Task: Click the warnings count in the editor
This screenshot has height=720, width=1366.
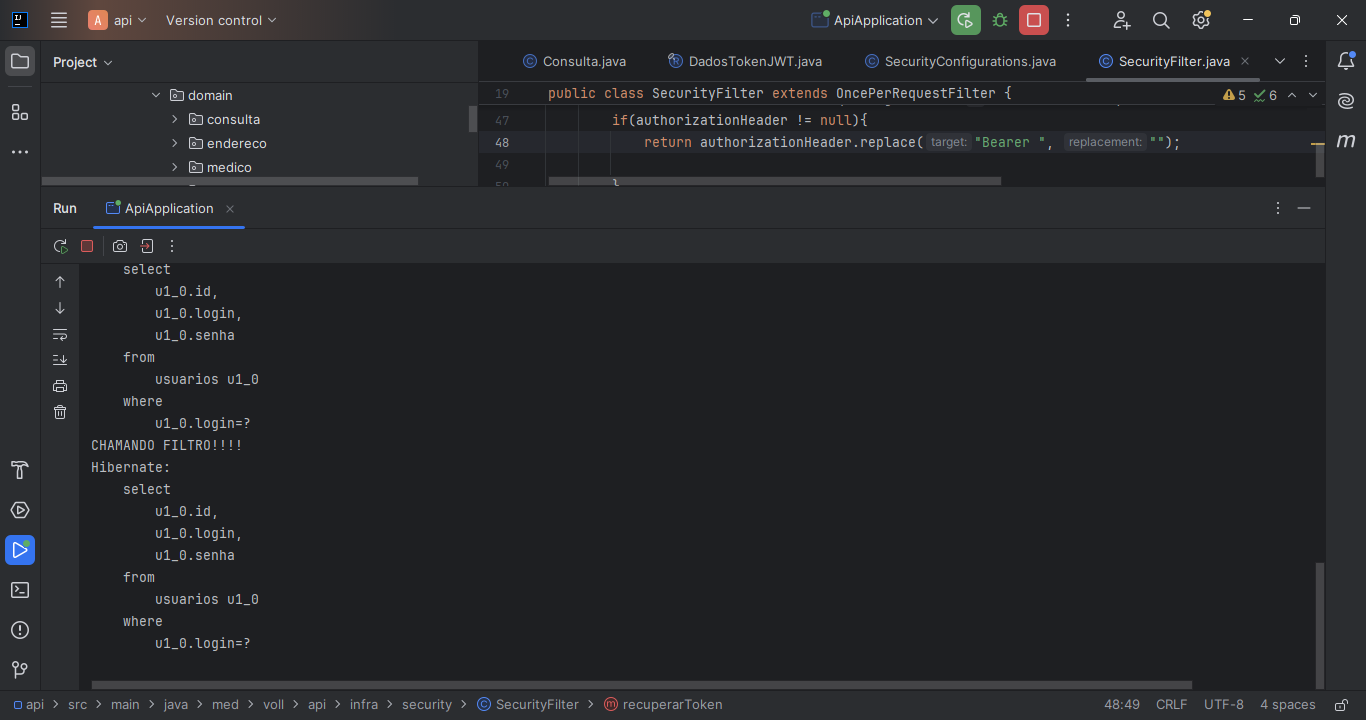Action: point(1235,95)
